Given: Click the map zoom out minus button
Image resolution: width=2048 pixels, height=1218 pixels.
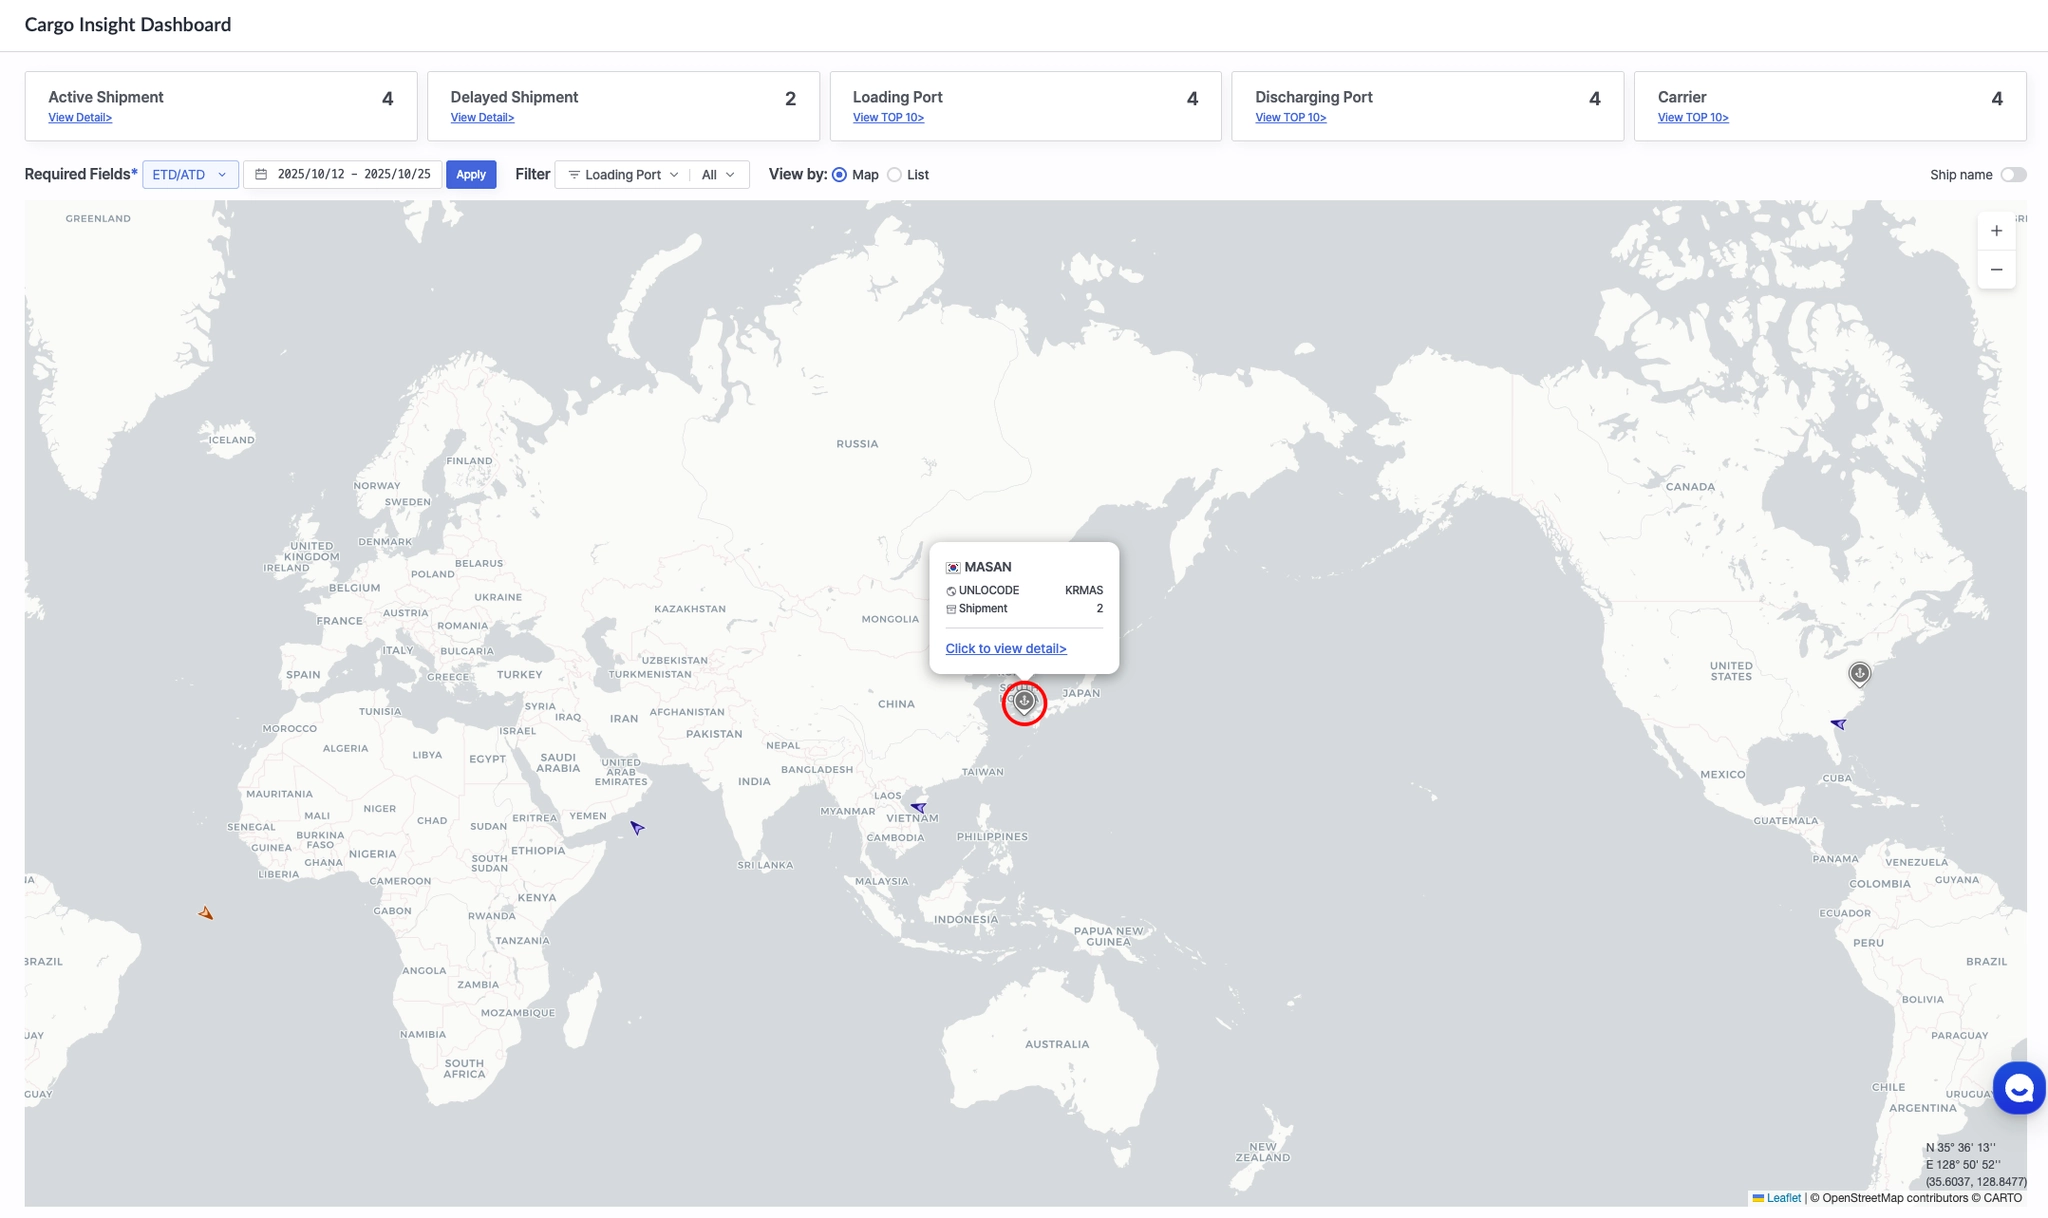Looking at the screenshot, I should (x=1996, y=270).
